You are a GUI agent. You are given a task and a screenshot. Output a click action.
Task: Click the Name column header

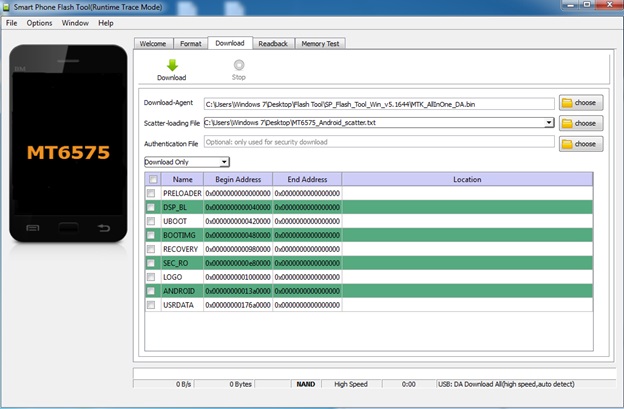(x=183, y=179)
